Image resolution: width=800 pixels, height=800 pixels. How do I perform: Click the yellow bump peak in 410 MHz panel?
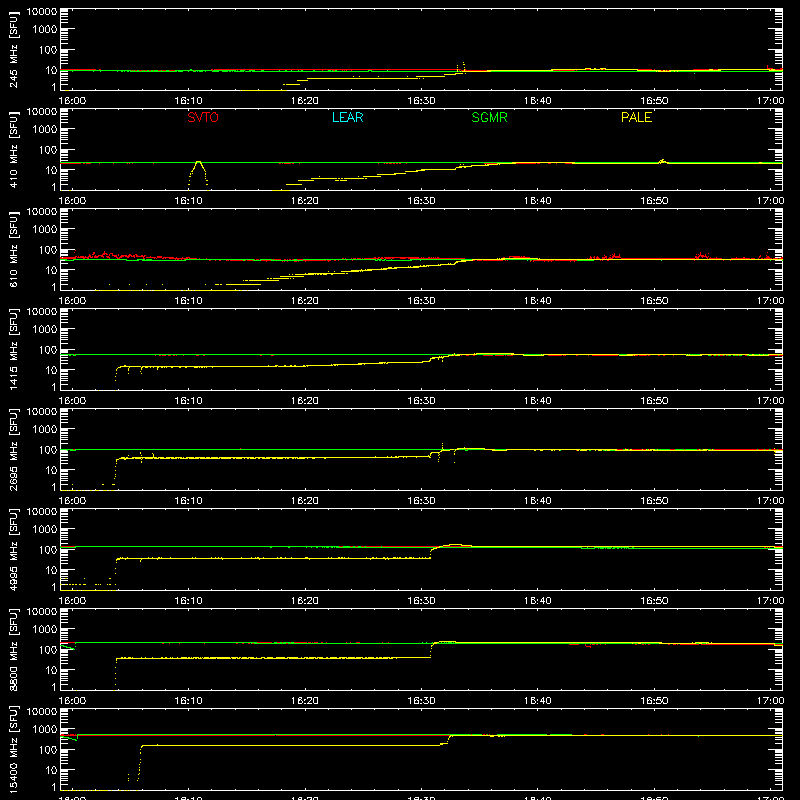pyautogui.click(x=198, y=162)
